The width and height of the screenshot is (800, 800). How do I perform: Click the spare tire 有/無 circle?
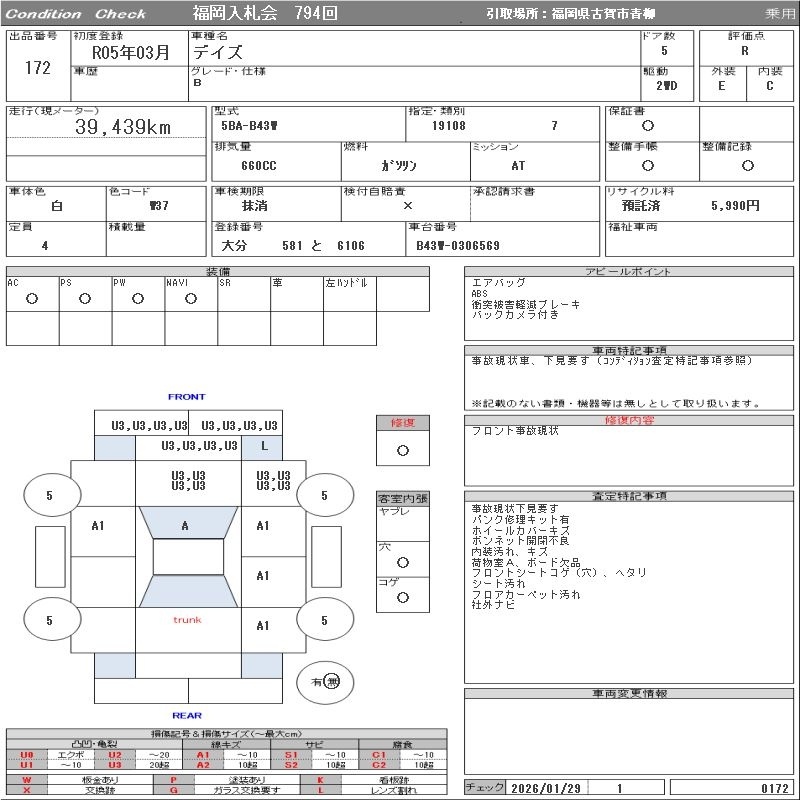point(325,682)
